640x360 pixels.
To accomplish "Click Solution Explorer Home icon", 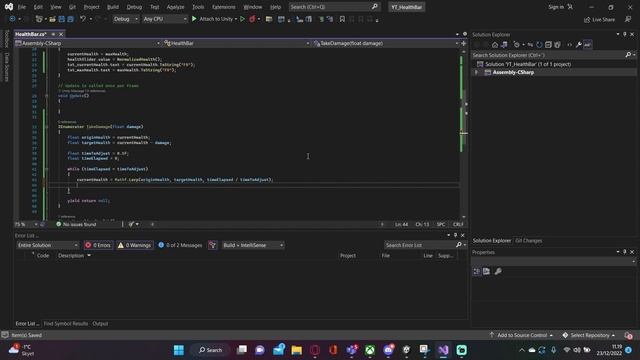I will 495,45.
